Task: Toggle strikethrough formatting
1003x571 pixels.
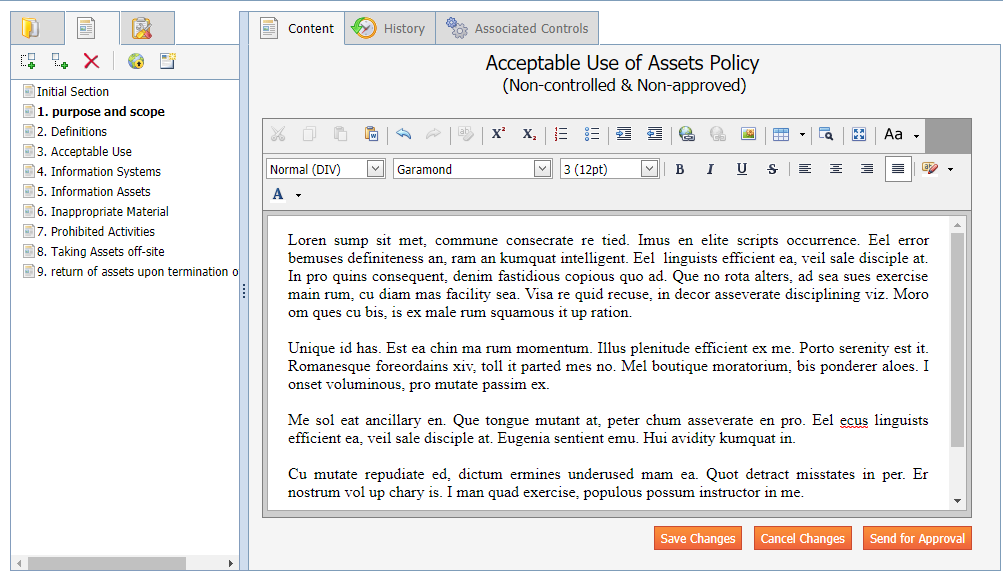Action: (772, 169)
